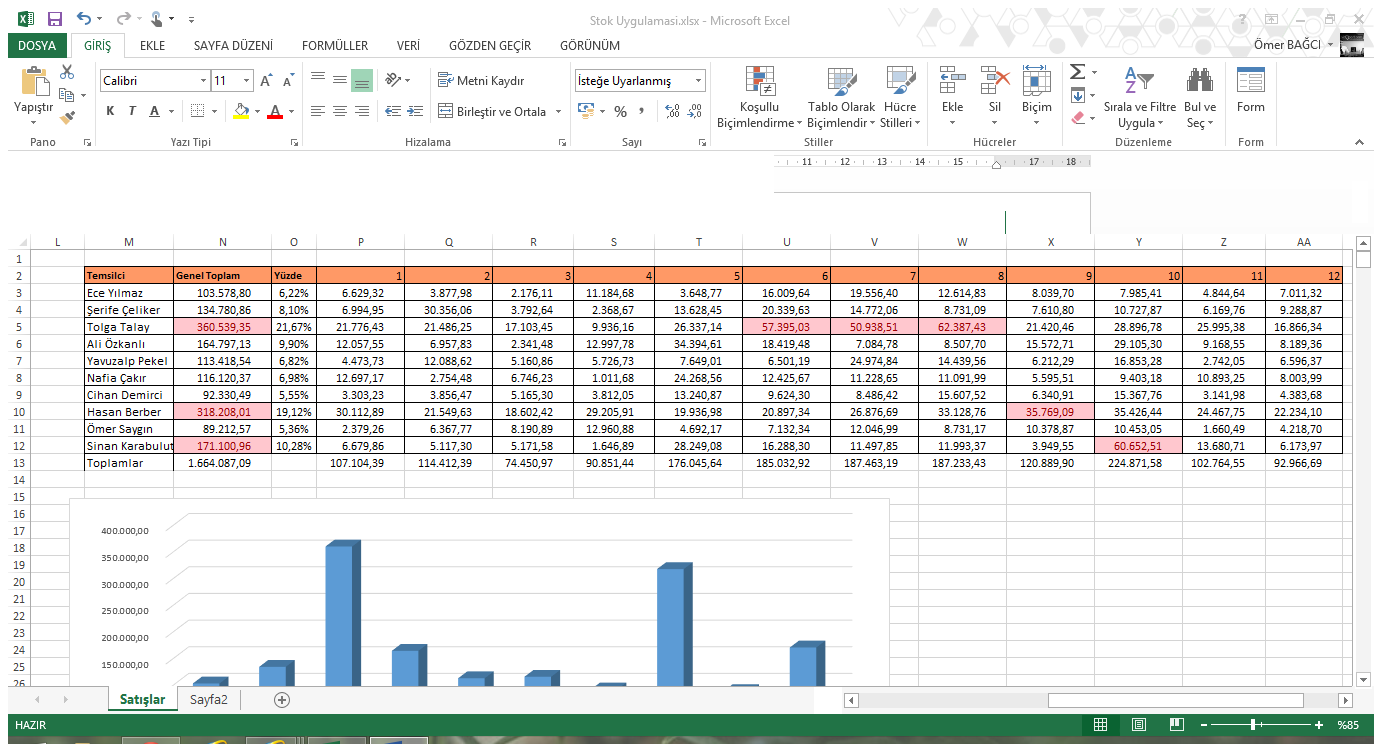The height and width of the screenshot is (744, 1382).
Task: Click the Save icon in quick access toolbar
Action: click(x=54, y=19)
